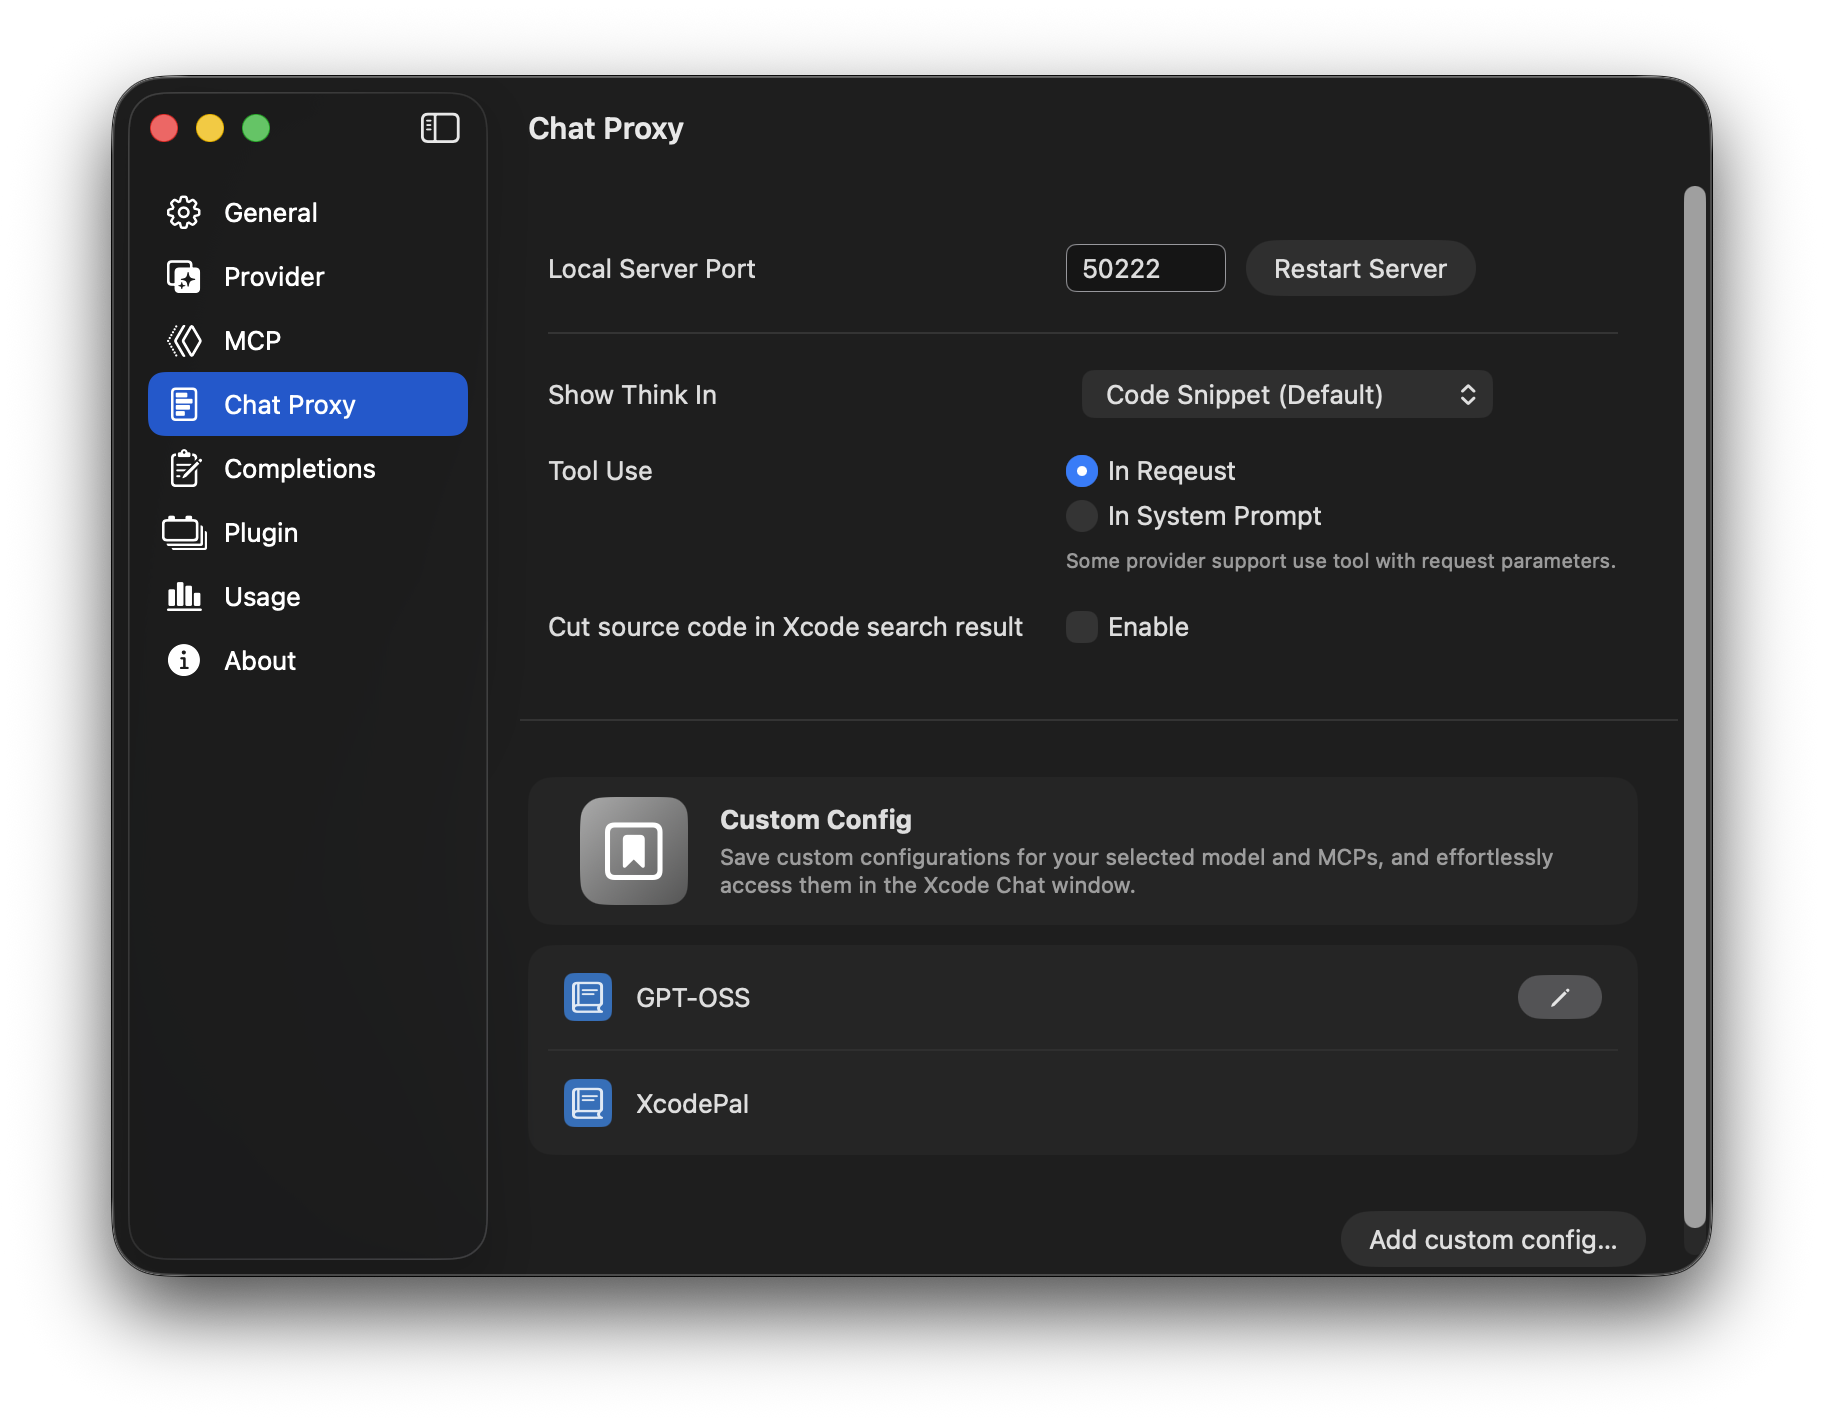Open the Show Think In dropdown

[1287, 394]
